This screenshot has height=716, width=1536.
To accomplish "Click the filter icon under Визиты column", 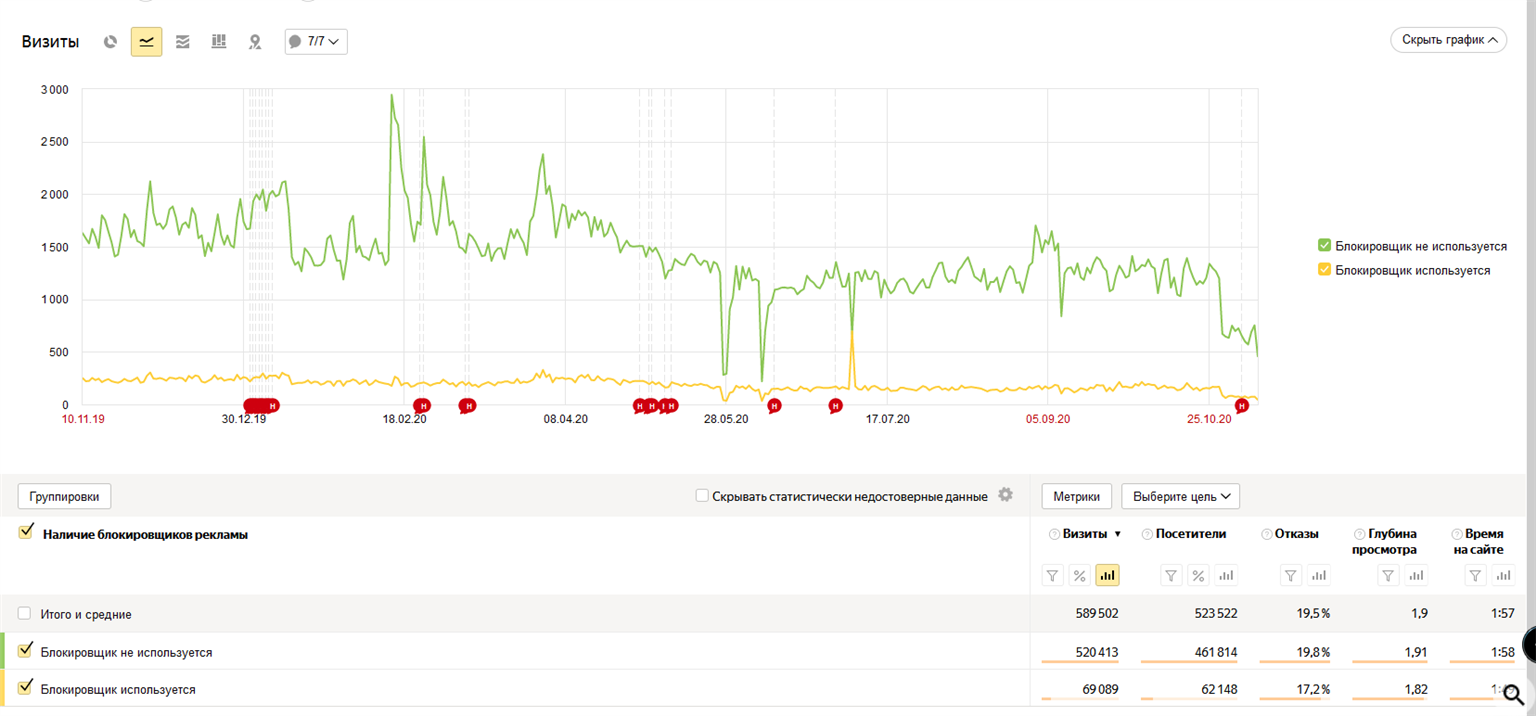I will coord(1052,575).
